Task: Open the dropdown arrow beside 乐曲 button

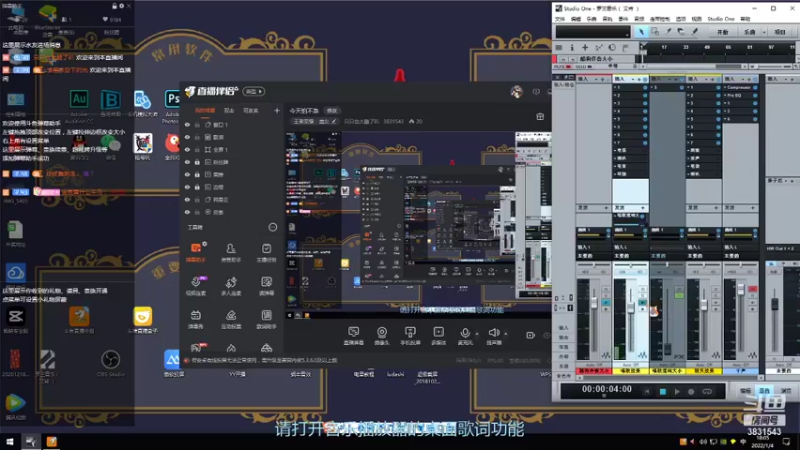Action: tap(764, 32)
